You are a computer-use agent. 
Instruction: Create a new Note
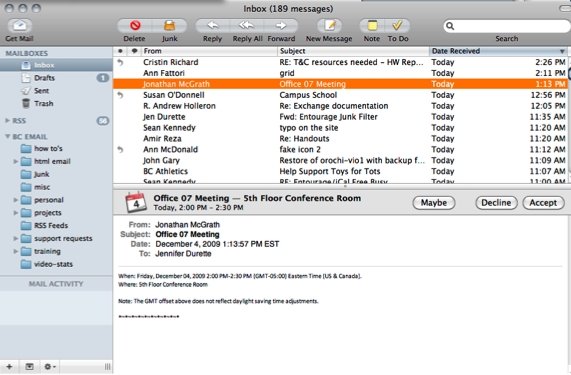pyautogui.click(x=372, y=25)
